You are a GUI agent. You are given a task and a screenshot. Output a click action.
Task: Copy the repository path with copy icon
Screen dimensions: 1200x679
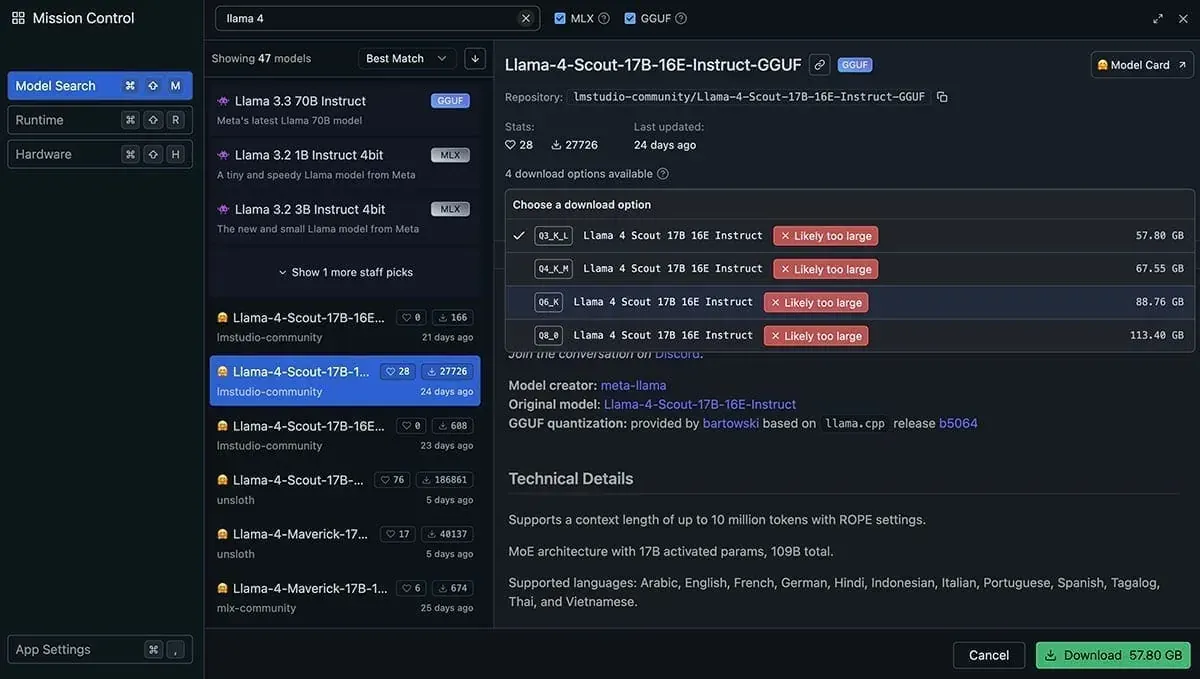(x=942, y=97)
